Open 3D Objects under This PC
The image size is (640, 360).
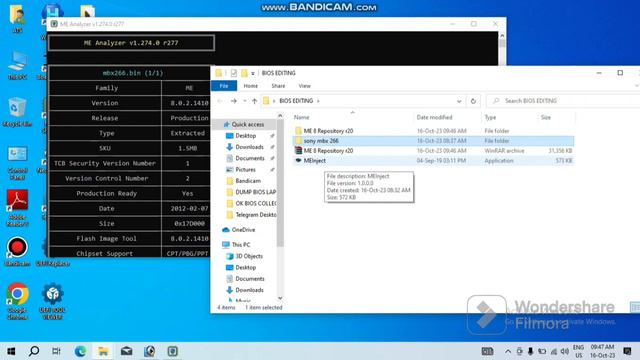(x=249, y=256)
